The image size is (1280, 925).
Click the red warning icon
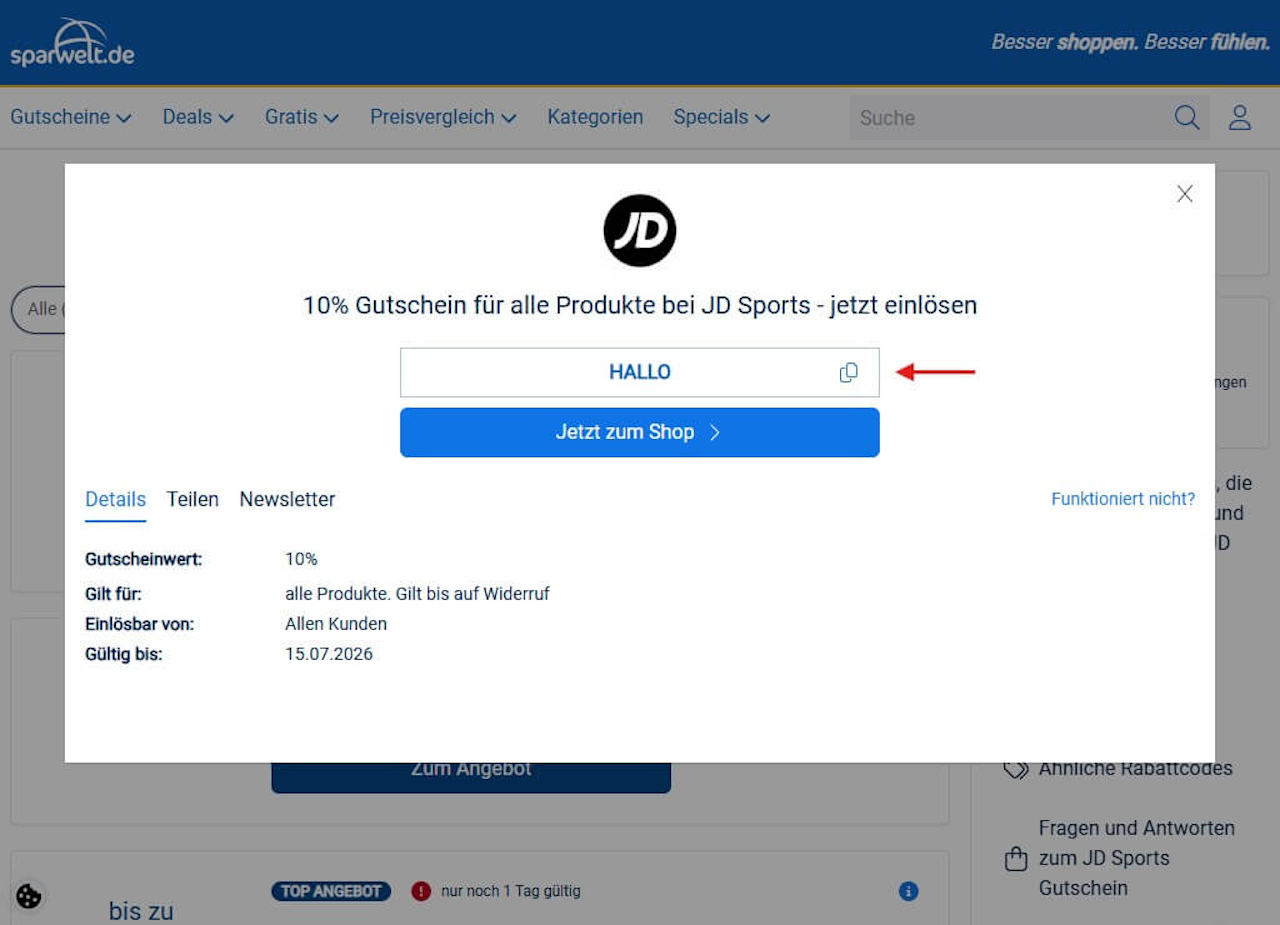point(421,891)
